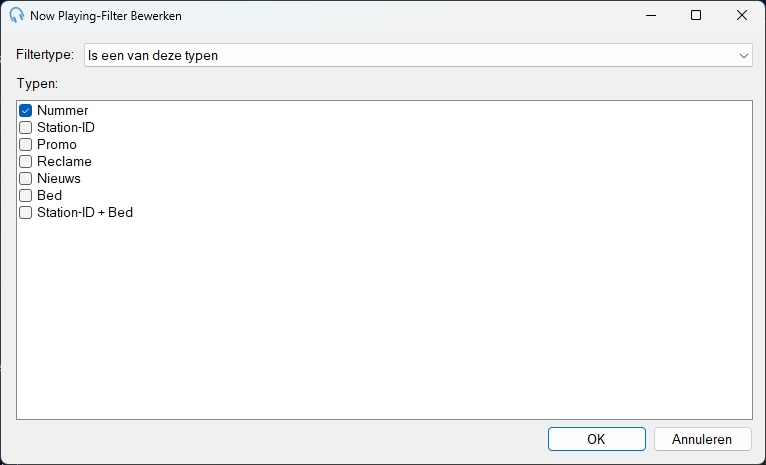Image resolution: width=766 pixels, height=465 pixels.
Task: Uncheck the Nummer checkbox
Action: [x=25, y=110]
